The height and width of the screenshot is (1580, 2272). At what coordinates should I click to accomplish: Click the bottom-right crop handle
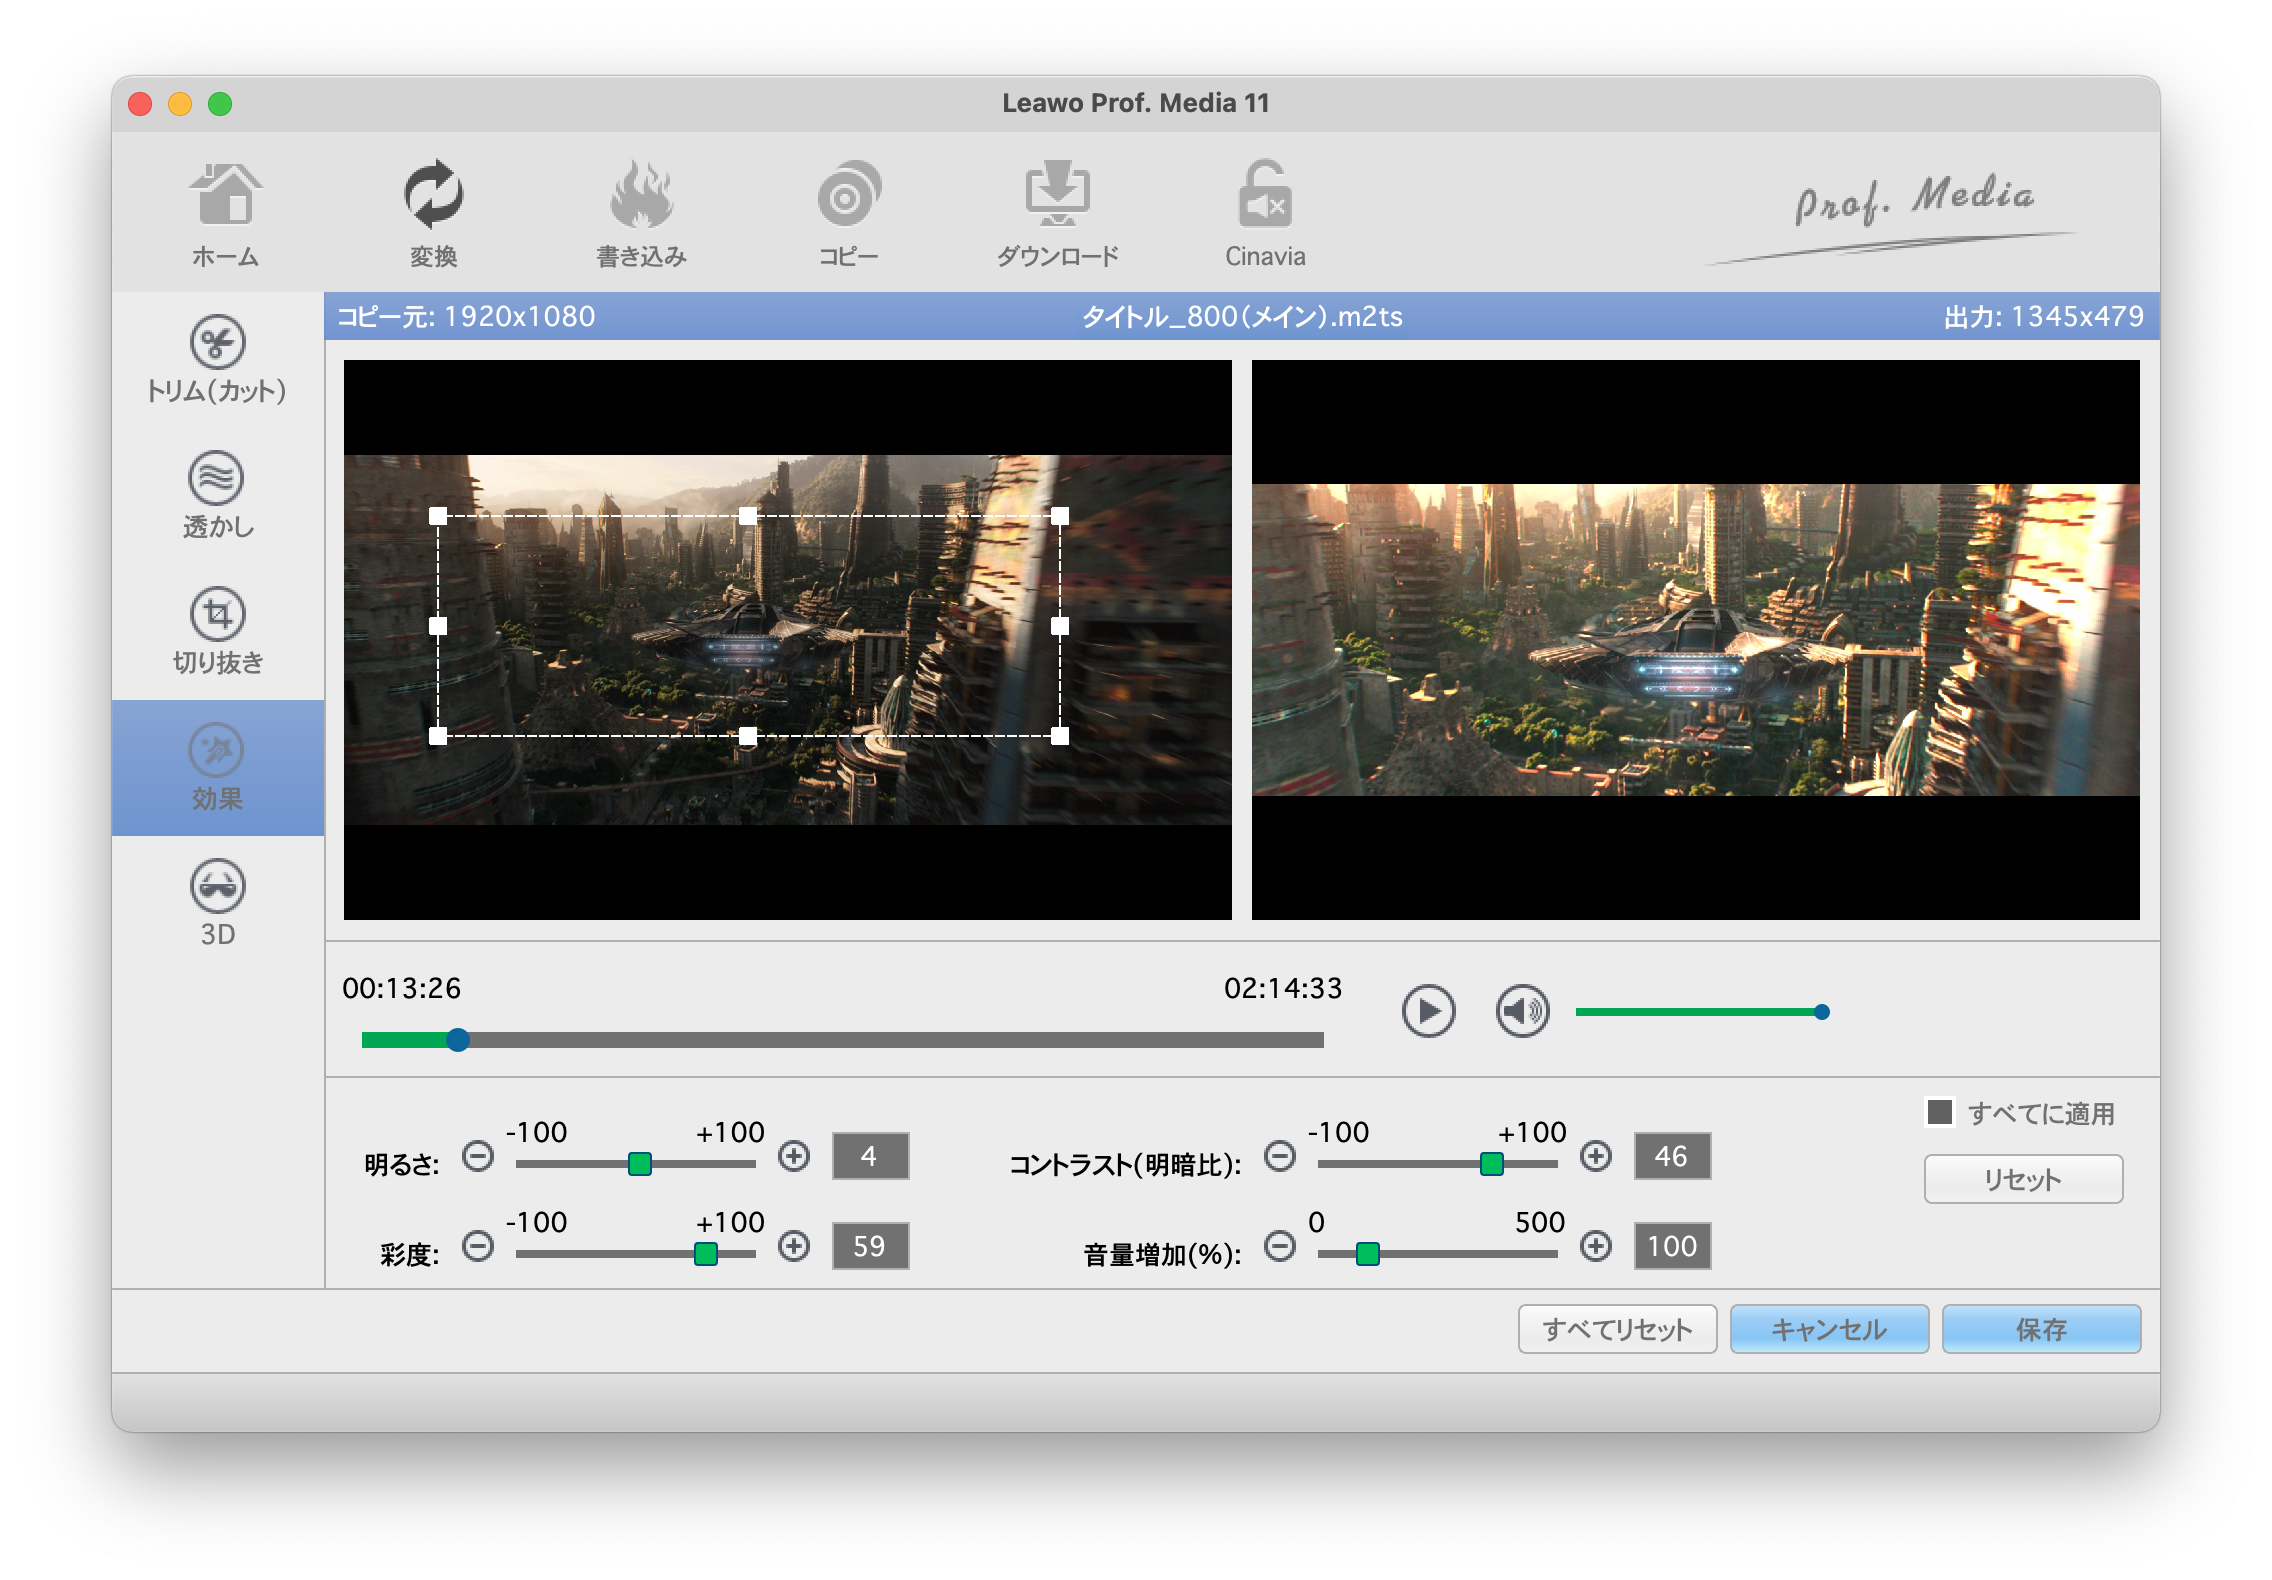[x=1060, y=736]
